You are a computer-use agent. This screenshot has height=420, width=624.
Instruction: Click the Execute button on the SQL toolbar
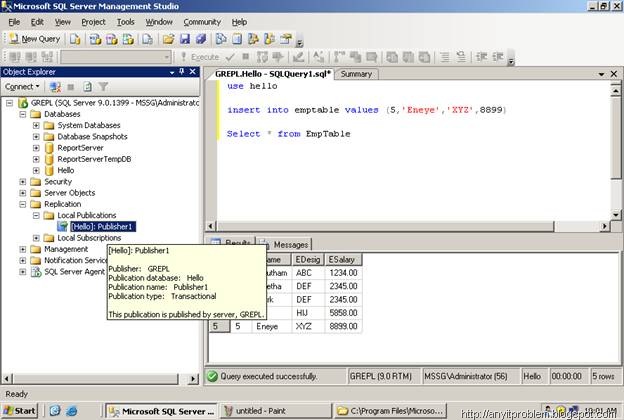200,57
